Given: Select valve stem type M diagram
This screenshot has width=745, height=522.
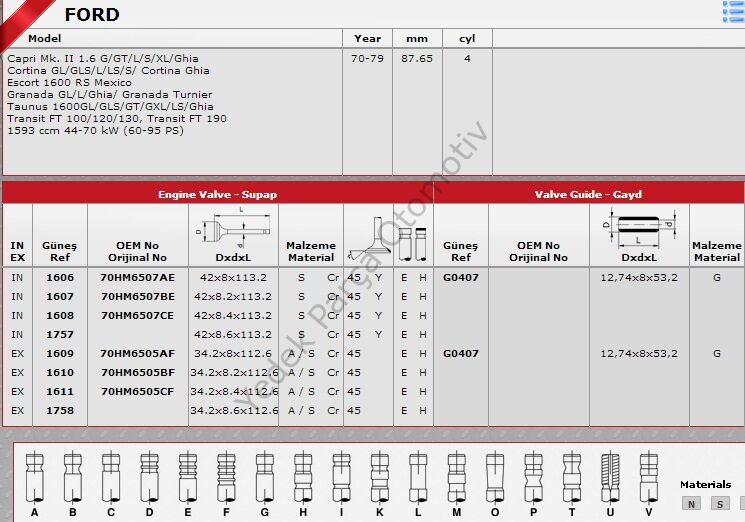Looking at the screenshot, I should tap(457, 478).
